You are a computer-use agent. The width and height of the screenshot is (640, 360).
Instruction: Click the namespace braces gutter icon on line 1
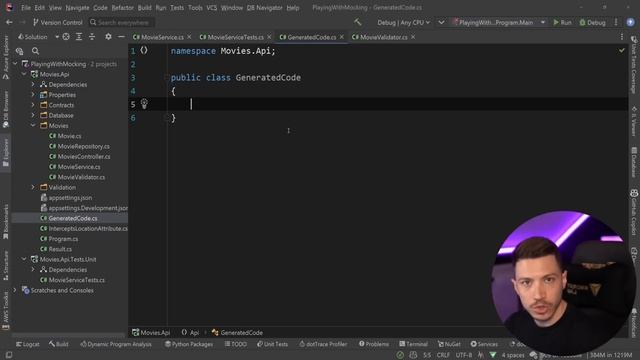144,50
